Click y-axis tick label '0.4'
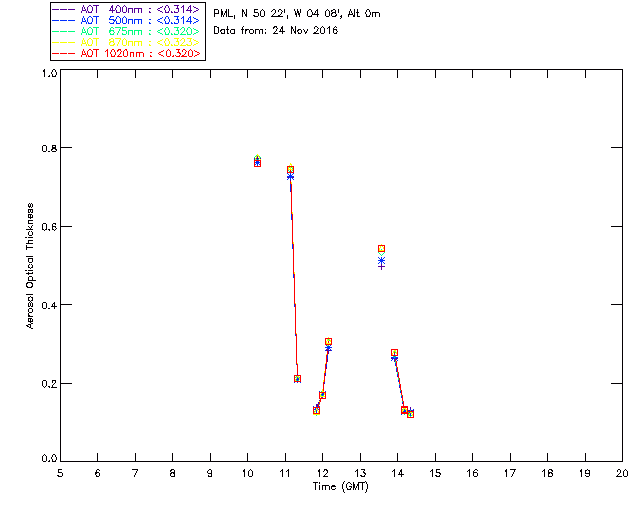Screen dimensions: 640x512 (49, 305)
